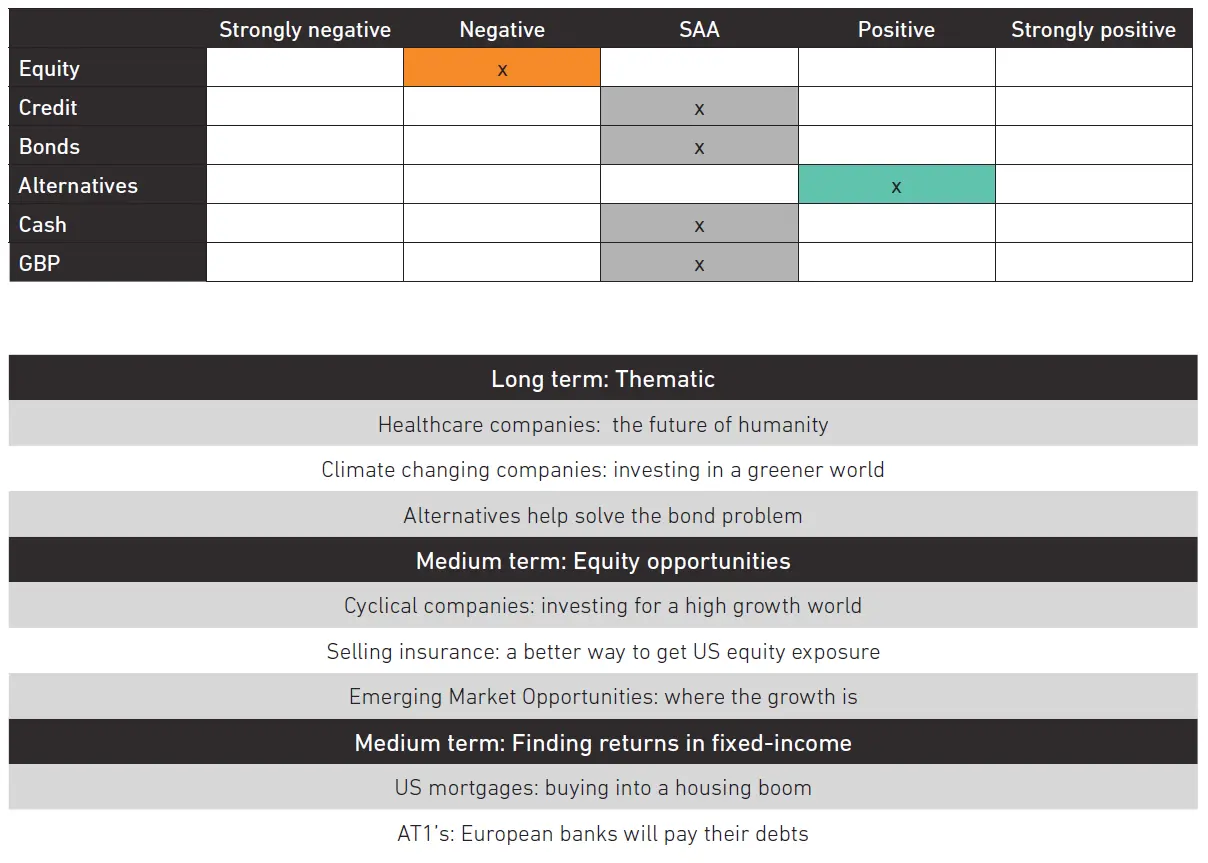Click the grey SAA cell for GBP
The image size is (1208, 863).
tap(699, 263)
